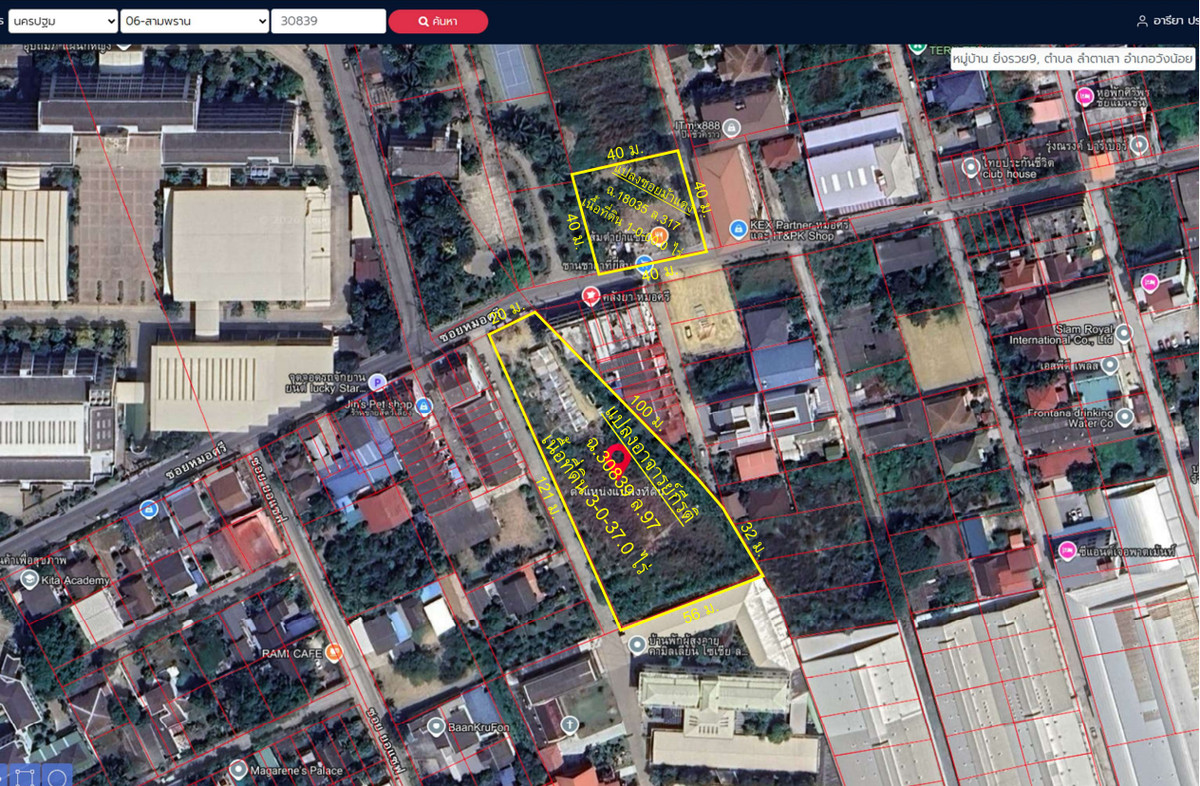Open the RAMI CAFE map marker

(334, 653)
